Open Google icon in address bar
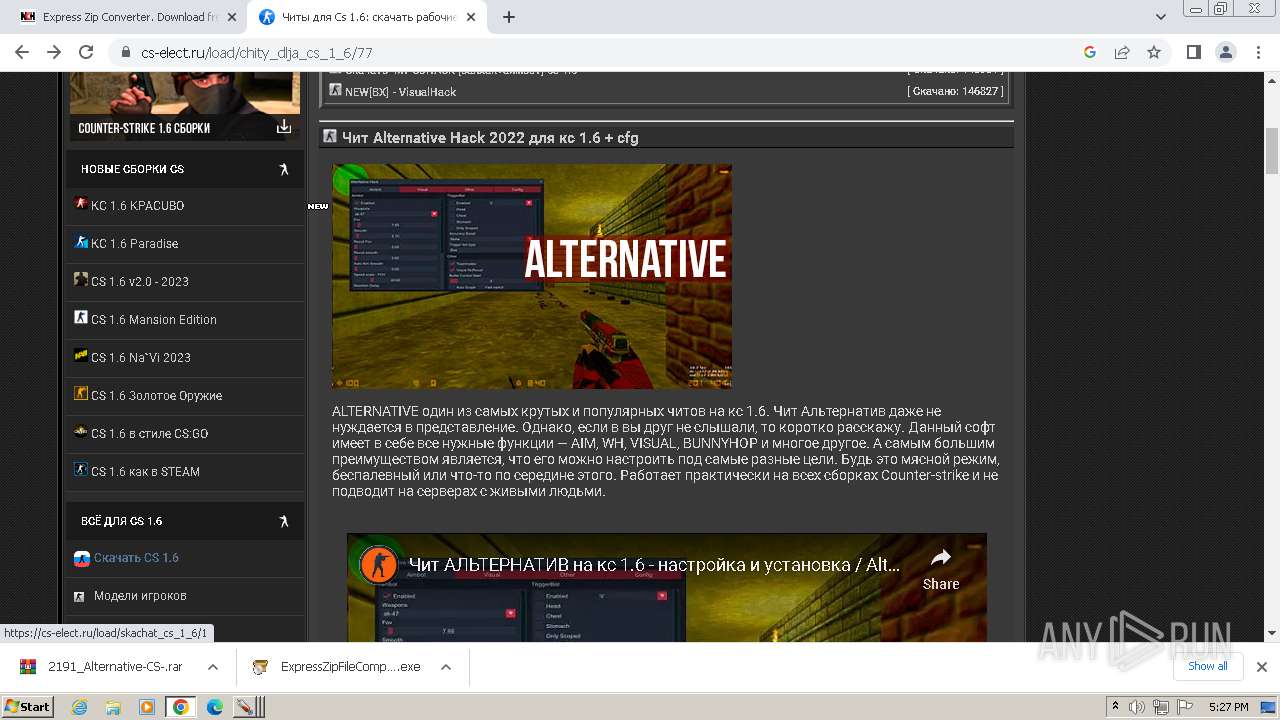 point(1090,52)
